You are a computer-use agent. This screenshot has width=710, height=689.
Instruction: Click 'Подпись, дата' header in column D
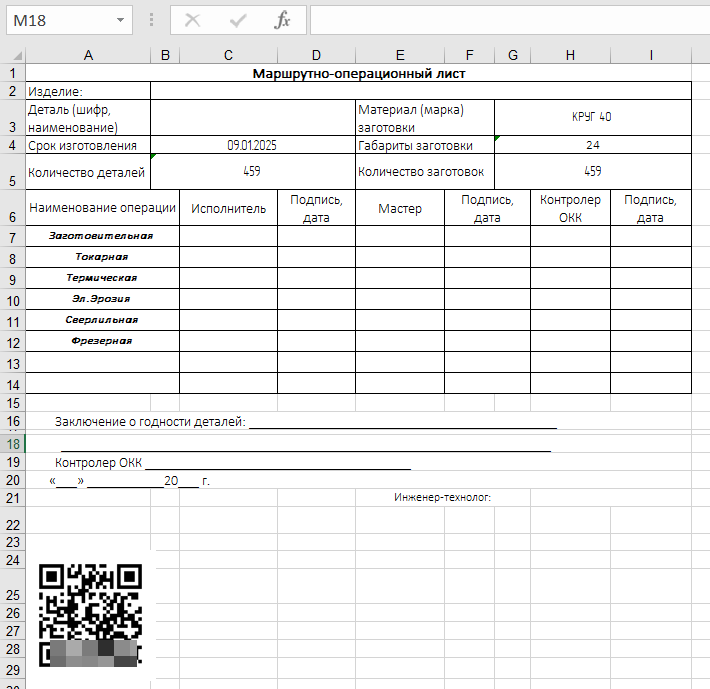[x=316, y=208]
